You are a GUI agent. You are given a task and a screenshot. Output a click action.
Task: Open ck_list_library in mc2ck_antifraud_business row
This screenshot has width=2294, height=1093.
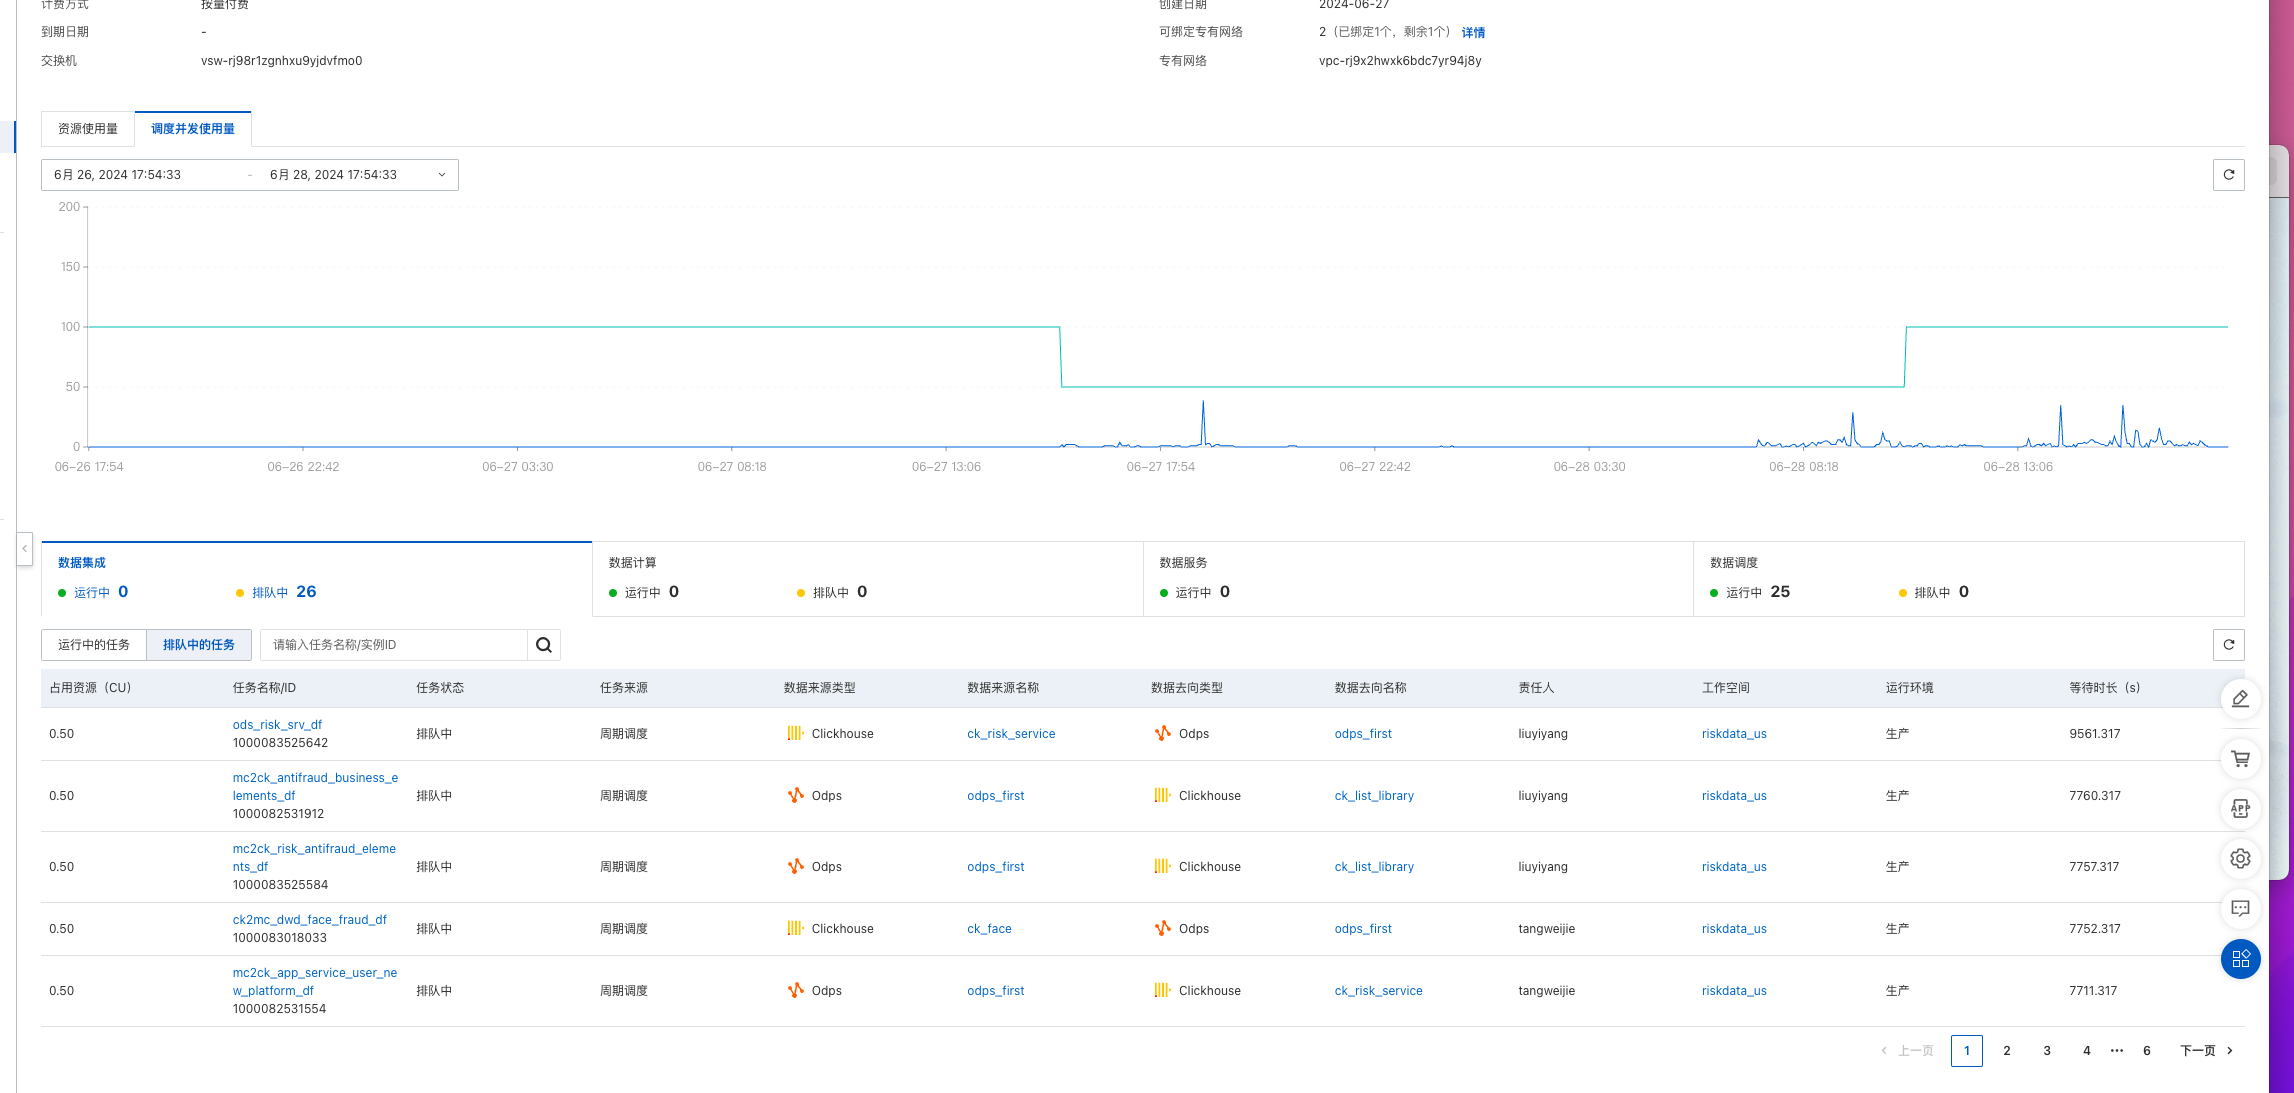(1374, 796)
